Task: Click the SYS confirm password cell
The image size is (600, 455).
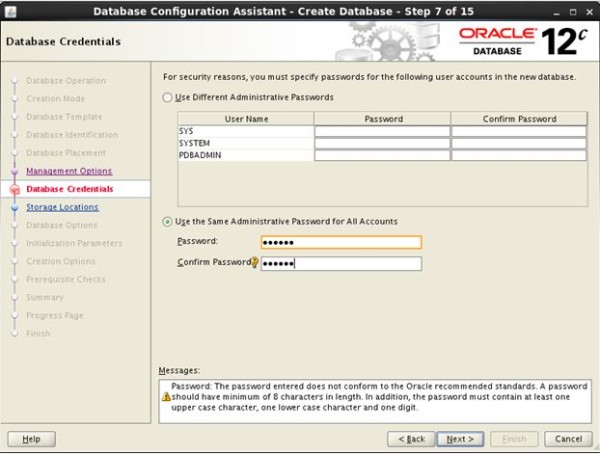Action: pos(519,131)
